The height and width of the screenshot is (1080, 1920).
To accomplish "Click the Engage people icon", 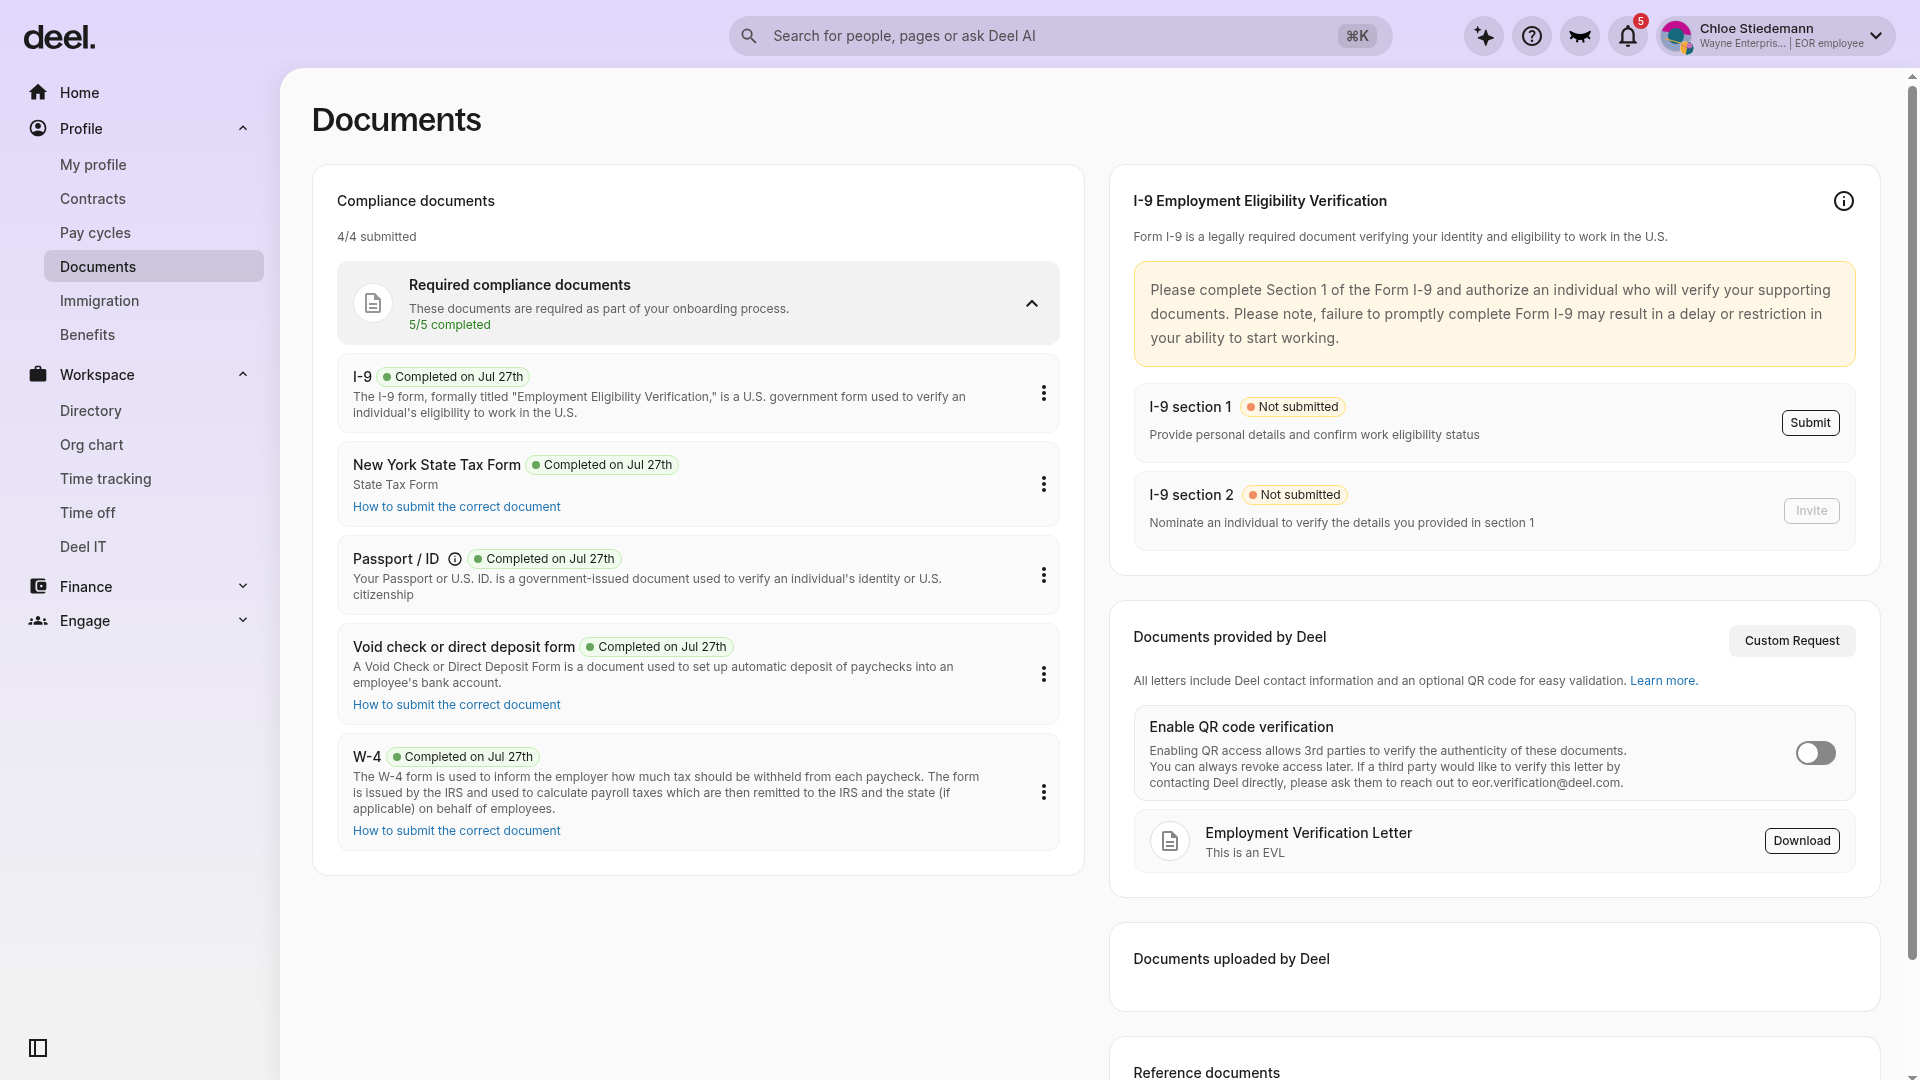I will (x=38, y=620).
